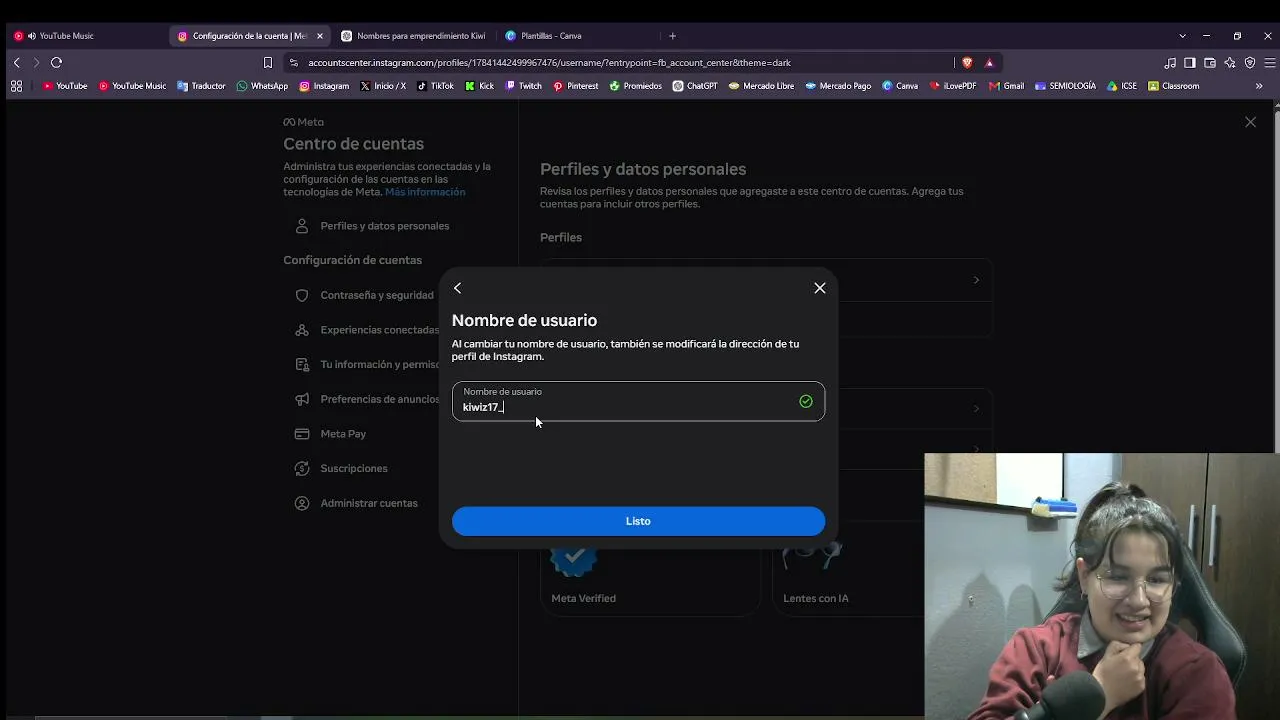Open the Promiedos bookmark
1280x720 pixels.
point(635,86)
